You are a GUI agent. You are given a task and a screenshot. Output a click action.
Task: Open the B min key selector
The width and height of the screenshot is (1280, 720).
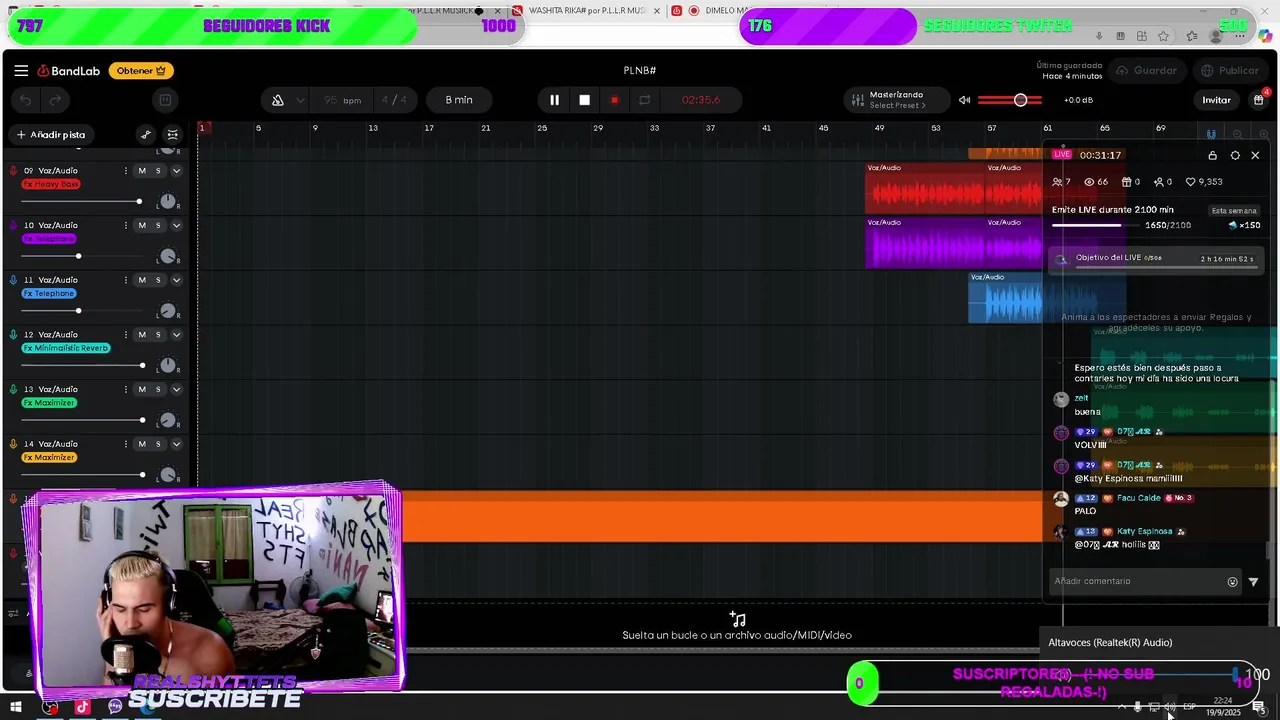pos(459,100)
